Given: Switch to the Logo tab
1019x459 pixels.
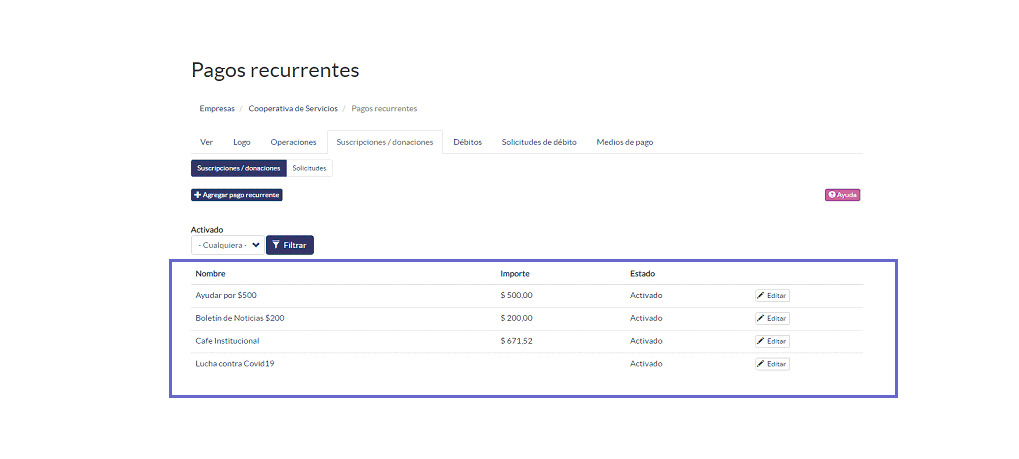Looking at the screenshot, I should [242, 142].
